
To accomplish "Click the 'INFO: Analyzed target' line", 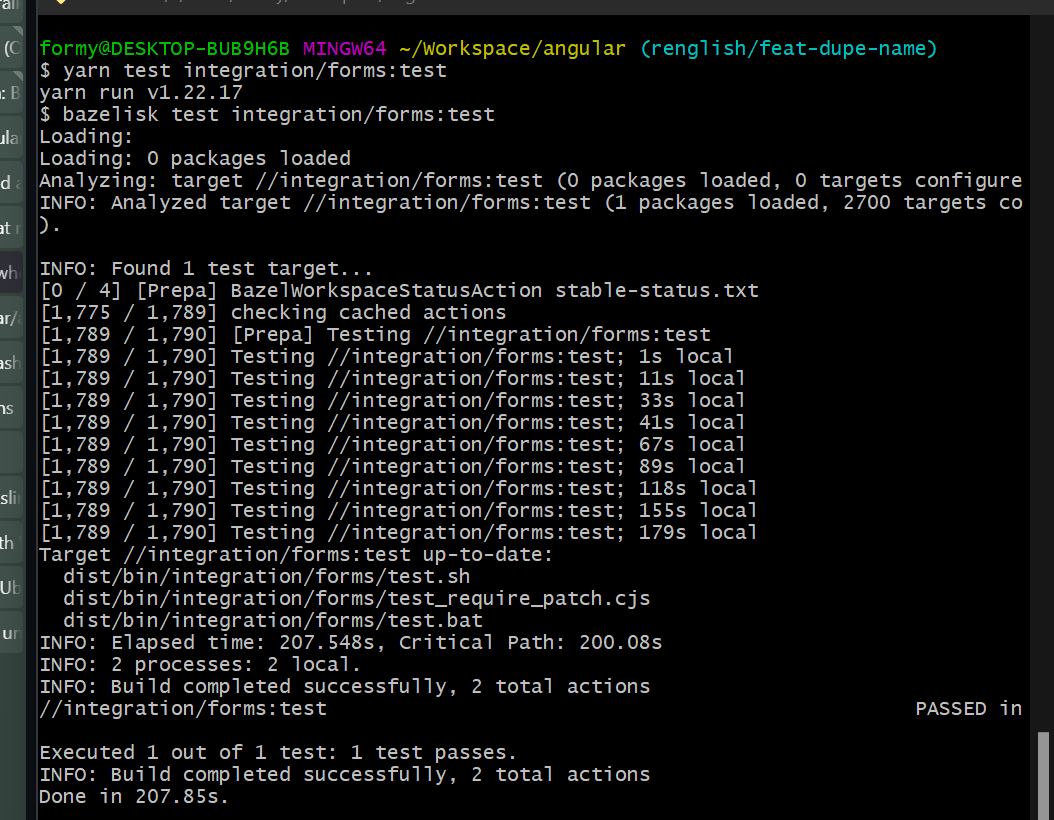I will coord(530,203).
